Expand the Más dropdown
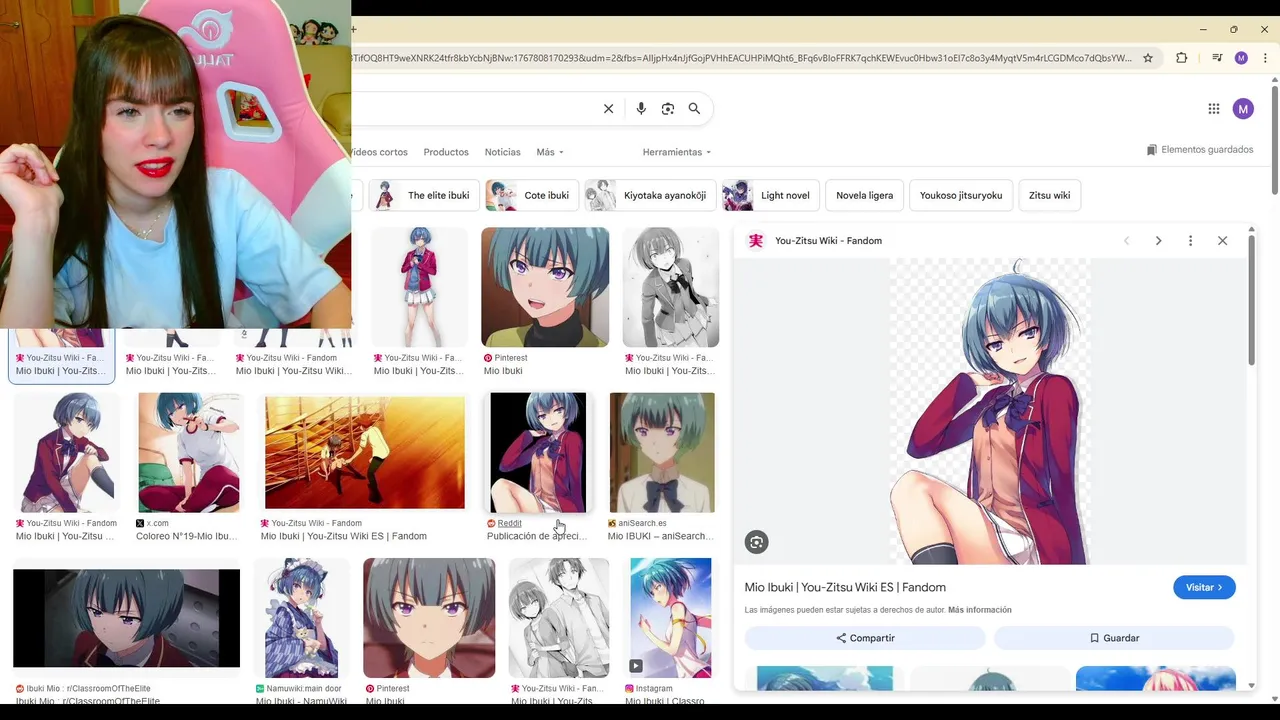Viewport: 1280px width, 720px height. tap(550, 152)
